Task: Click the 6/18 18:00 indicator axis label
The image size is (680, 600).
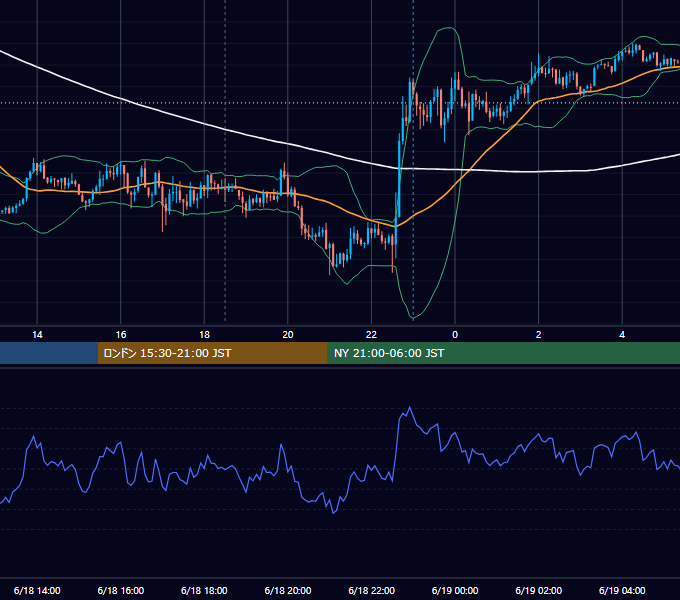Action: tap(204, 590)
